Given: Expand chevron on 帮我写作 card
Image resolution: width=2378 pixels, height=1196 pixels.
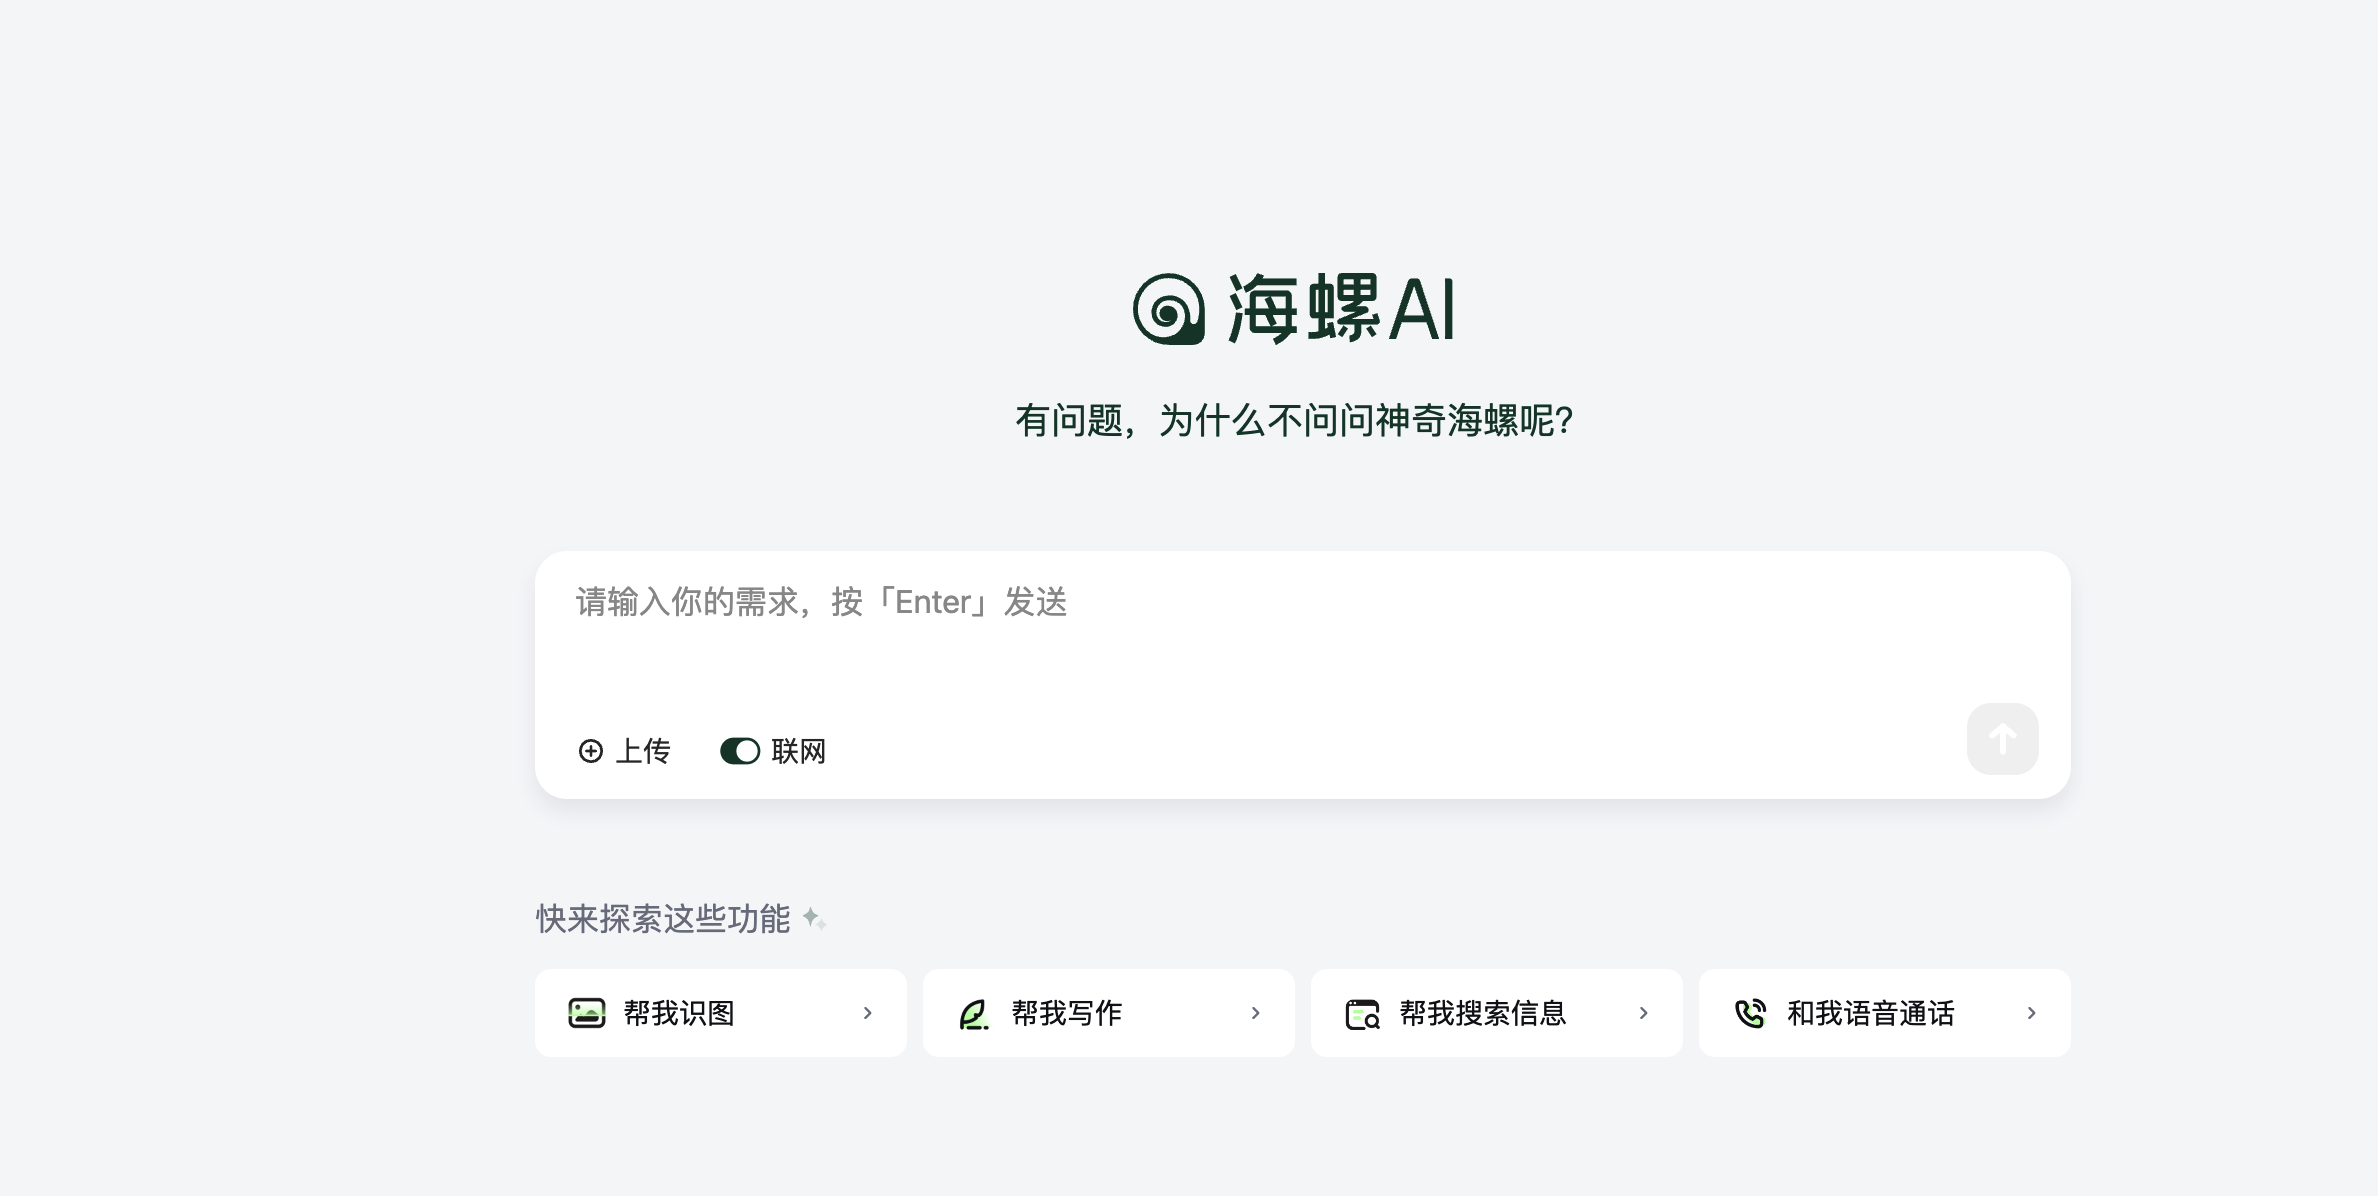Looking at the screenshot, I should [x=1255, y=1013].
